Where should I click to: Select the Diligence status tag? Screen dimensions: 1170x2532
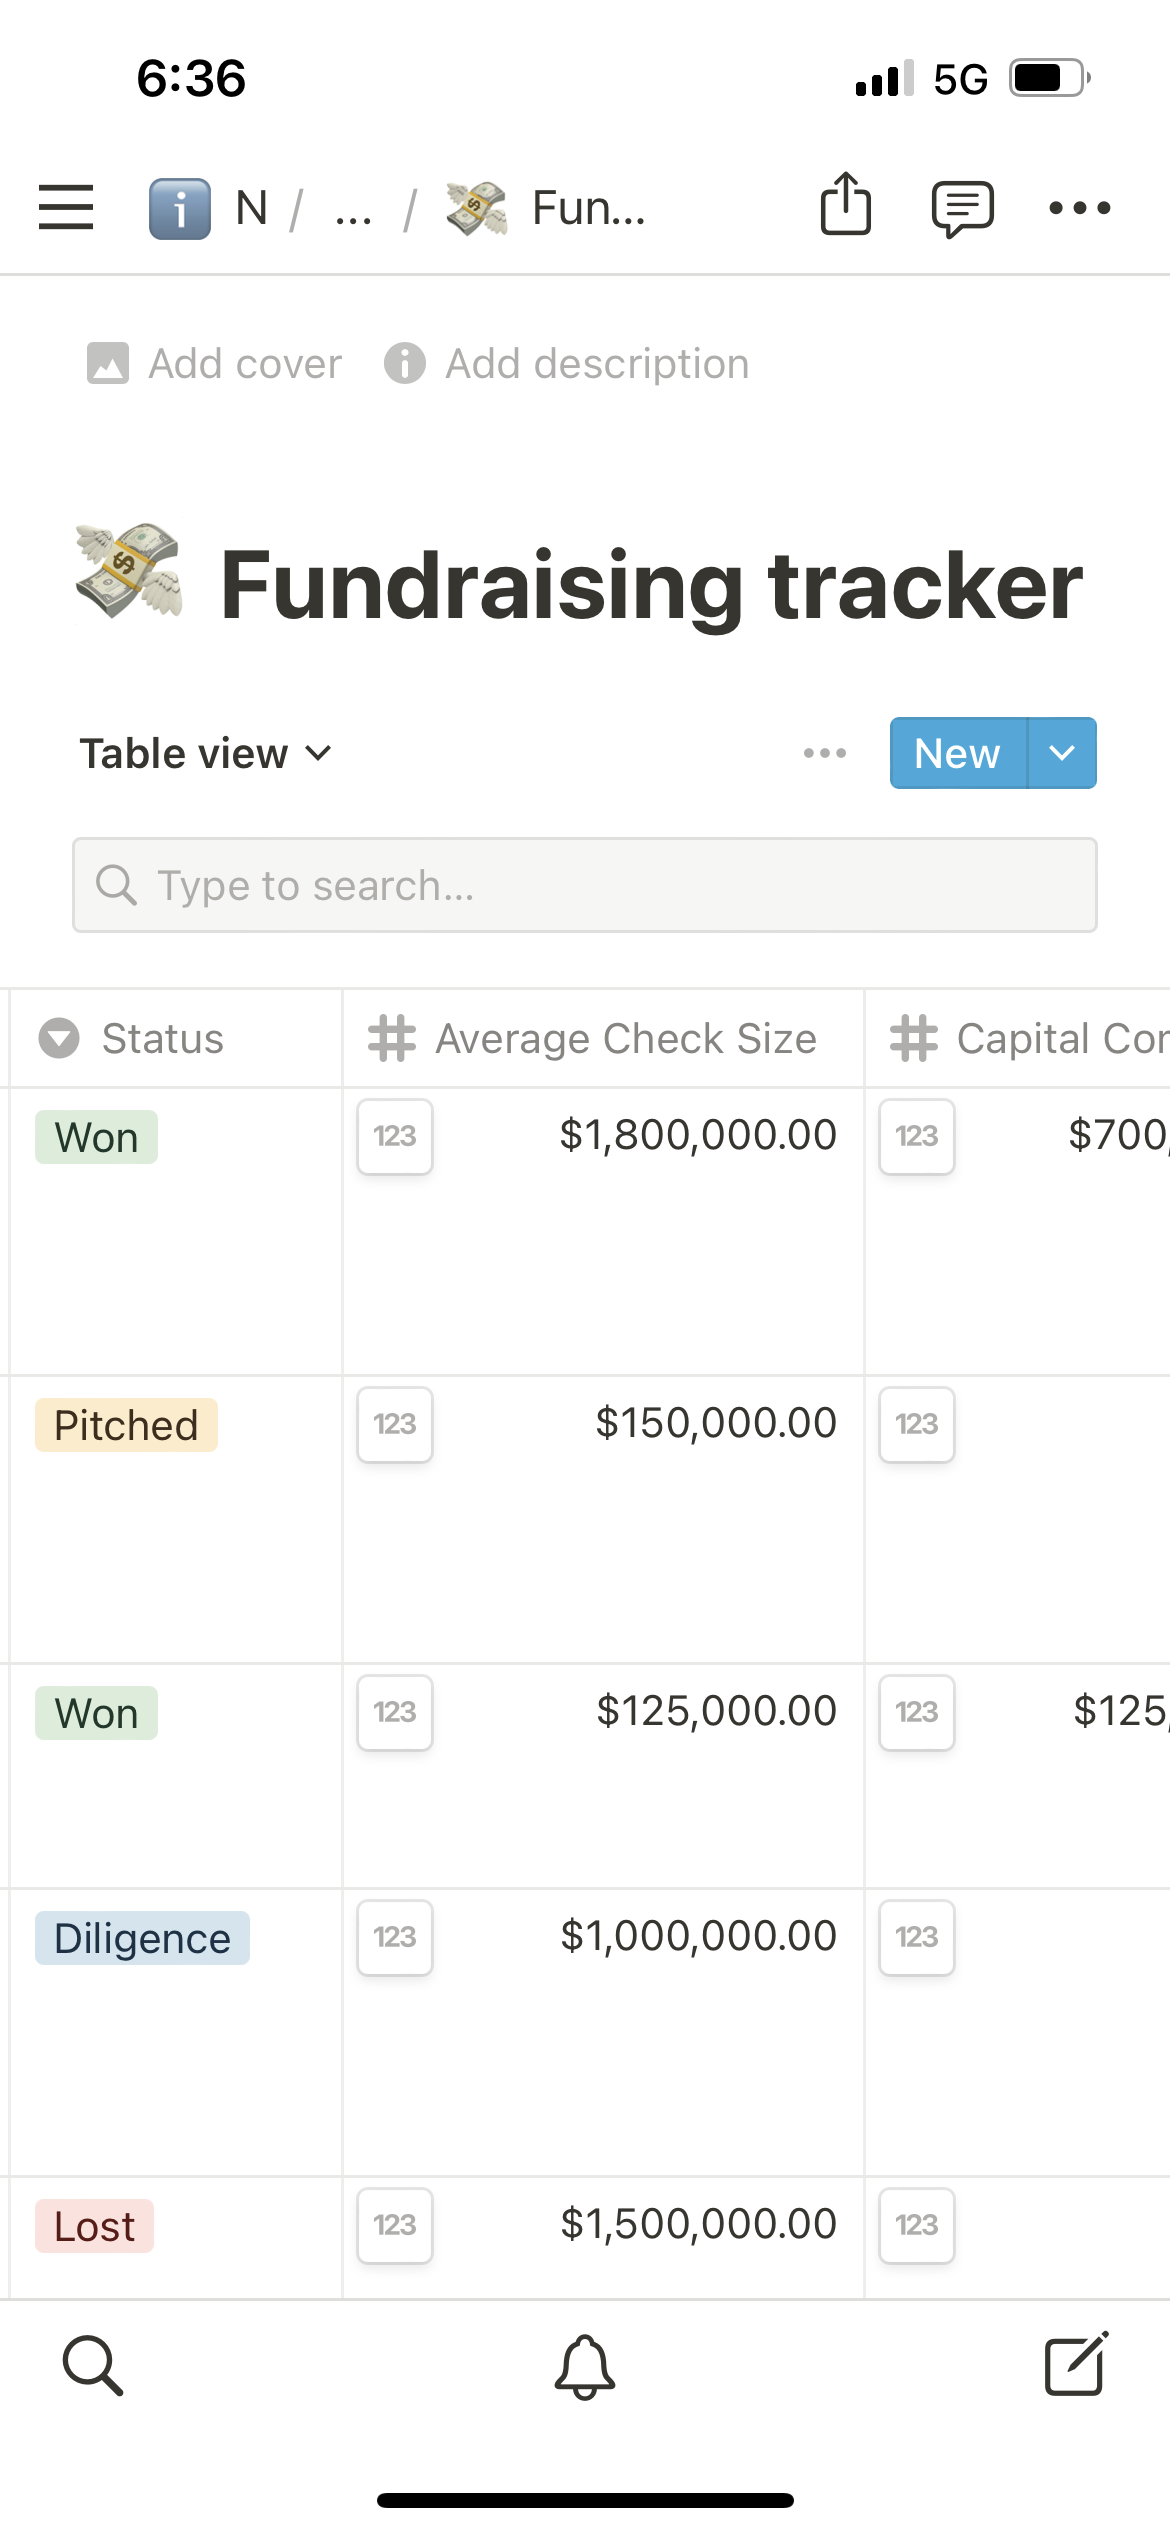coord(142,1938)
